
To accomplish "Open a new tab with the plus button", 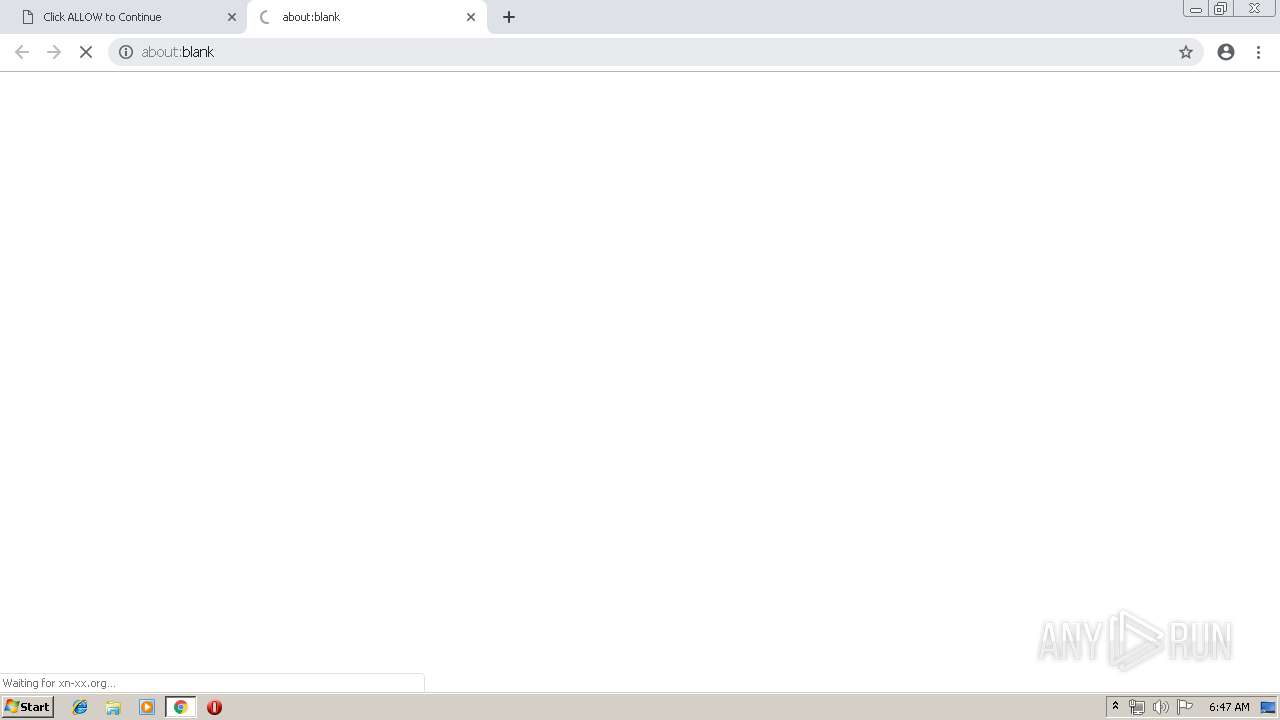I will [509, 17].
